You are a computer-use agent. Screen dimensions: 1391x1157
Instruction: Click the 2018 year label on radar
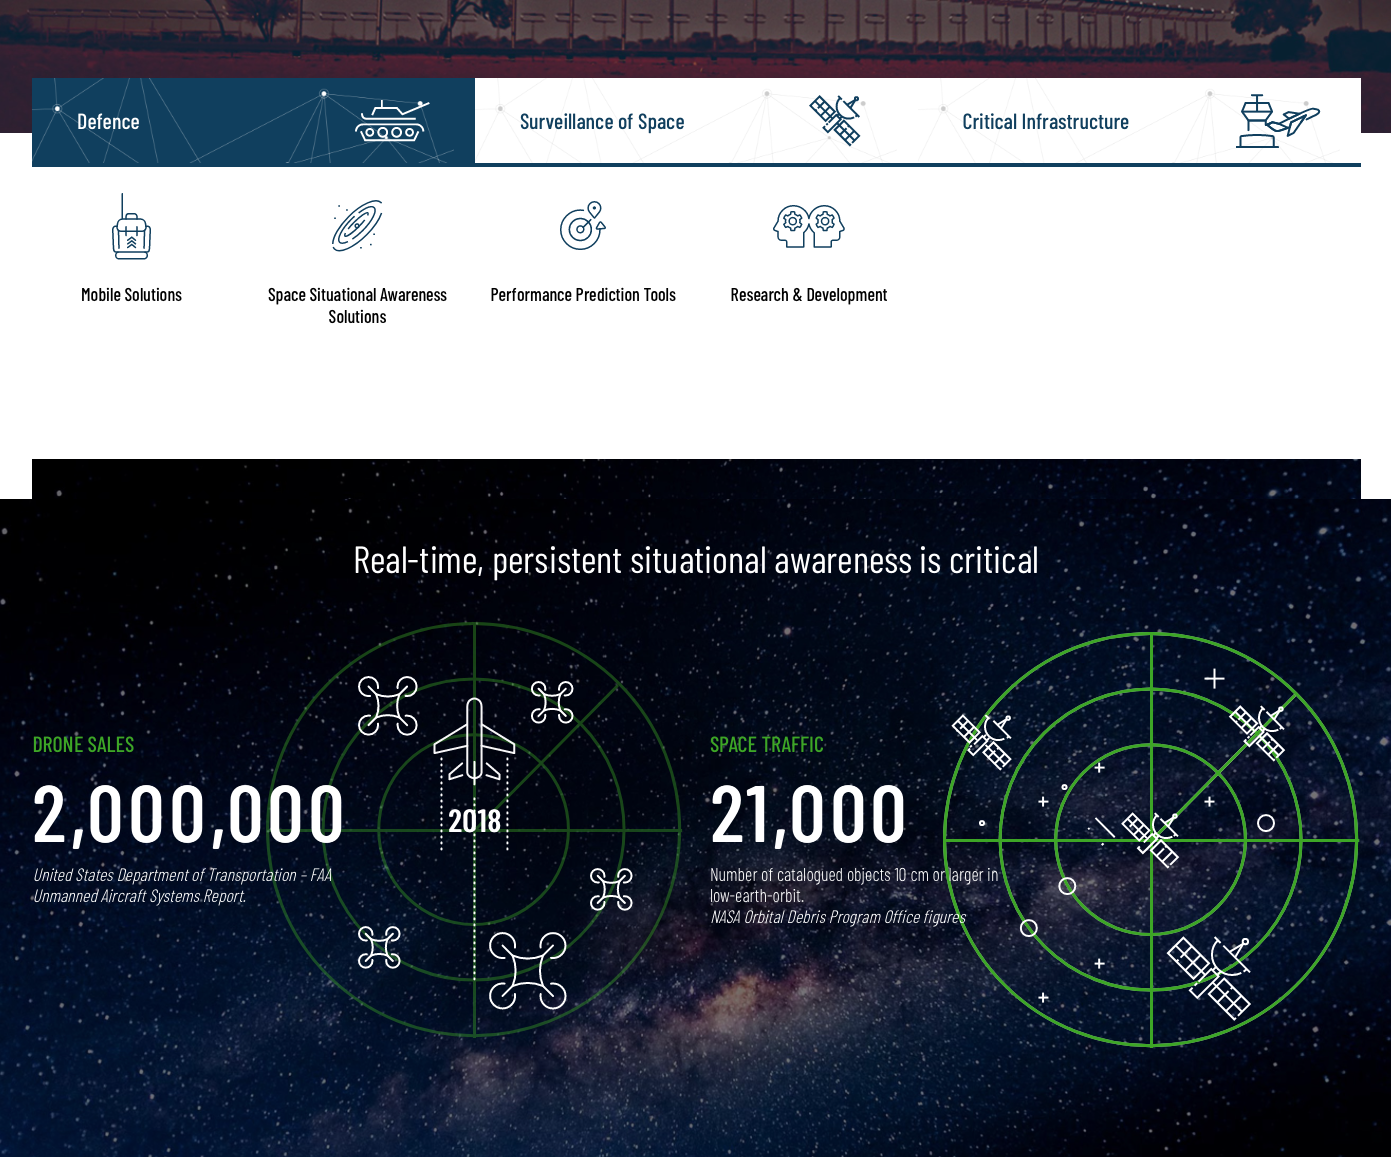pos(474,821)
